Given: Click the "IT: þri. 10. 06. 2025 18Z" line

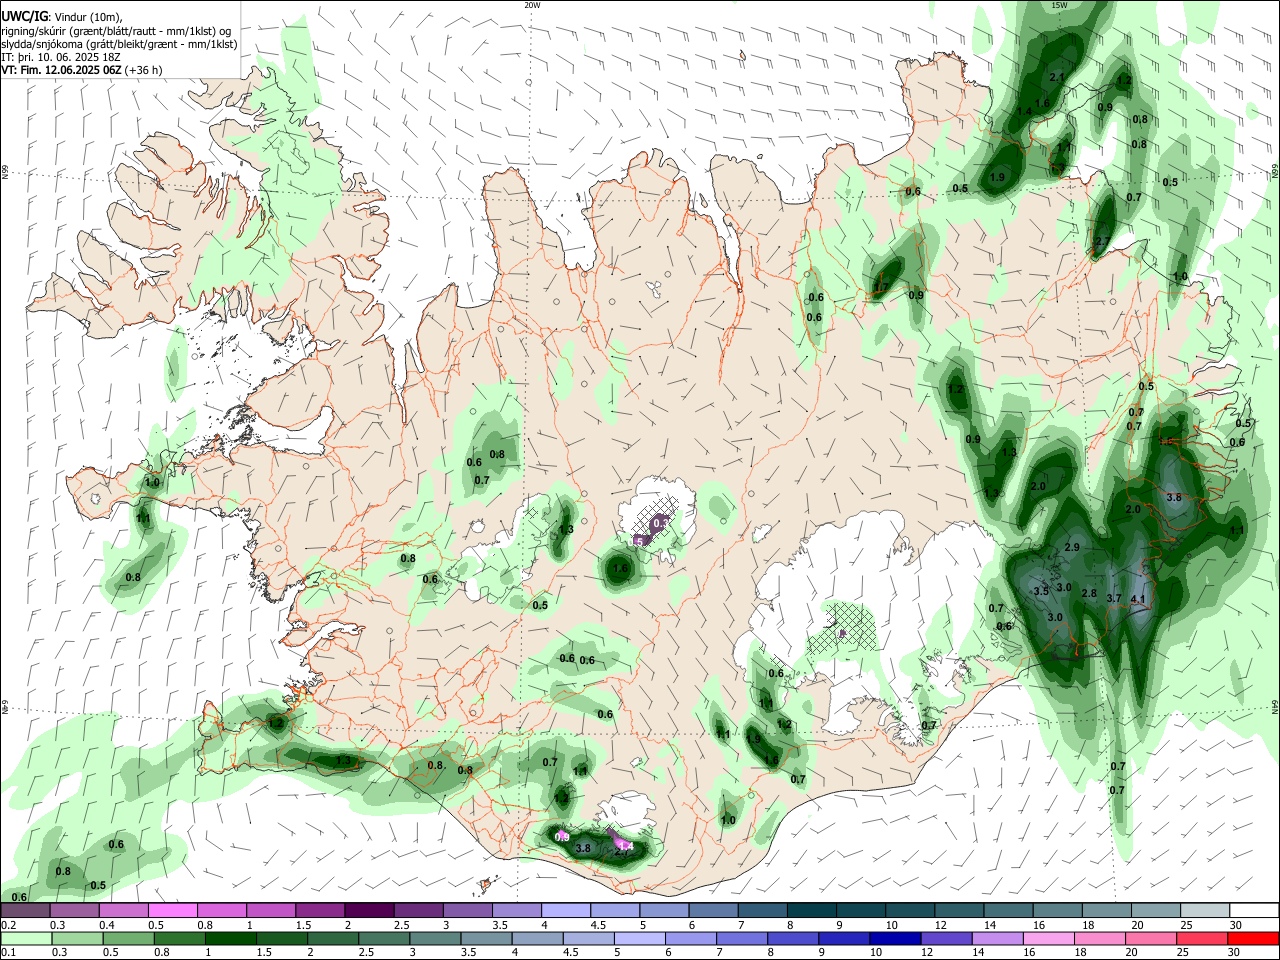Looking at the screenshot, I should click(x=60, y=57).
